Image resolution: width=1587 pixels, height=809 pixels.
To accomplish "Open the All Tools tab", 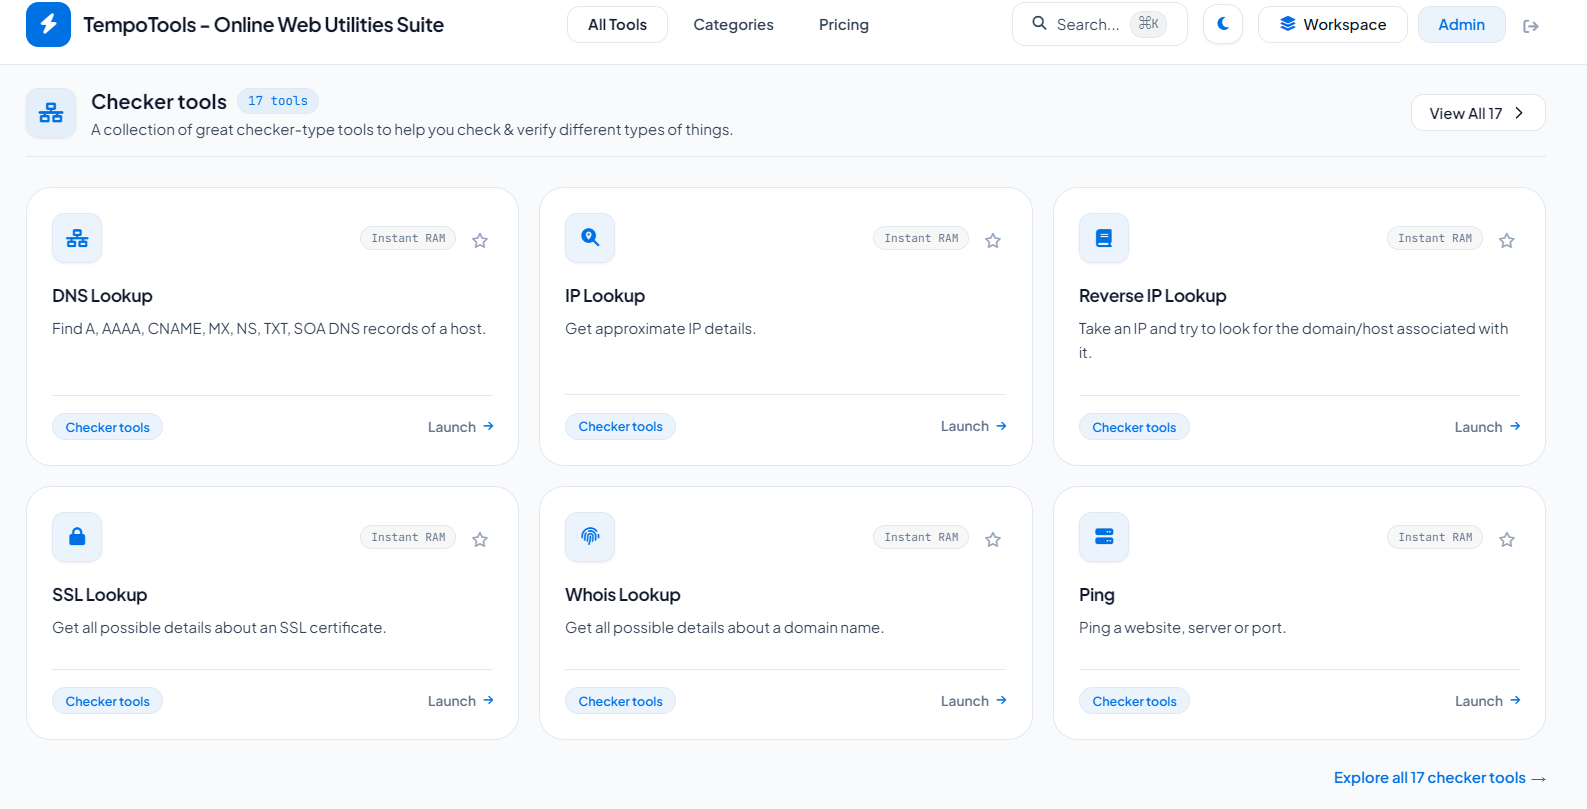I will [617, 25].
